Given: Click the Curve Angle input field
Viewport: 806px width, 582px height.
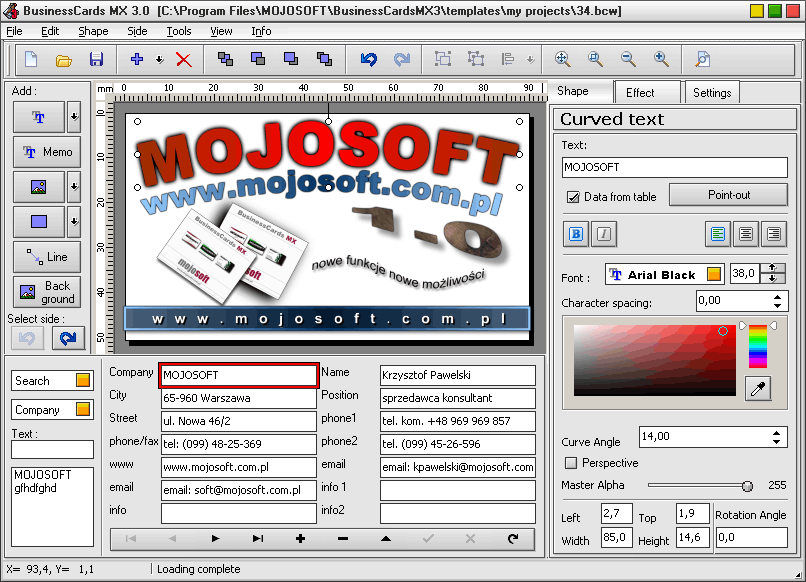Looking at the screenshot, I should [712, 437].
